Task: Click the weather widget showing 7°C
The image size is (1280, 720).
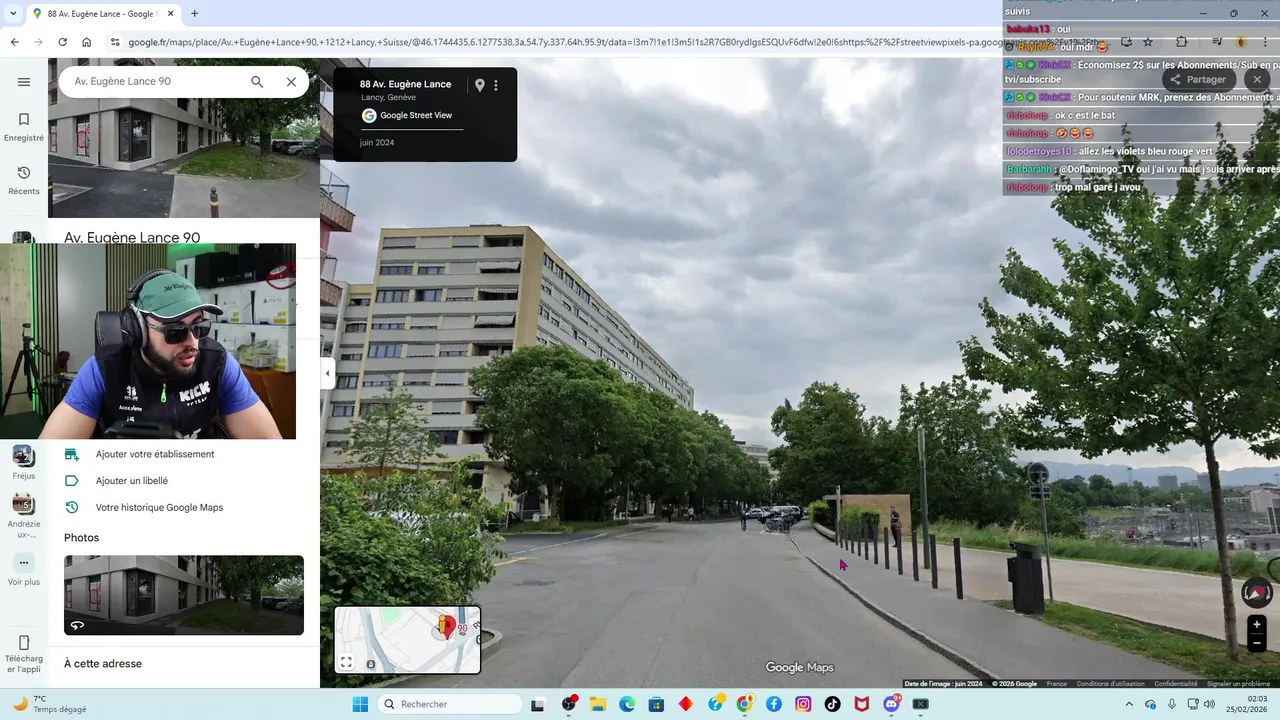Action: (x=48, y=704)
